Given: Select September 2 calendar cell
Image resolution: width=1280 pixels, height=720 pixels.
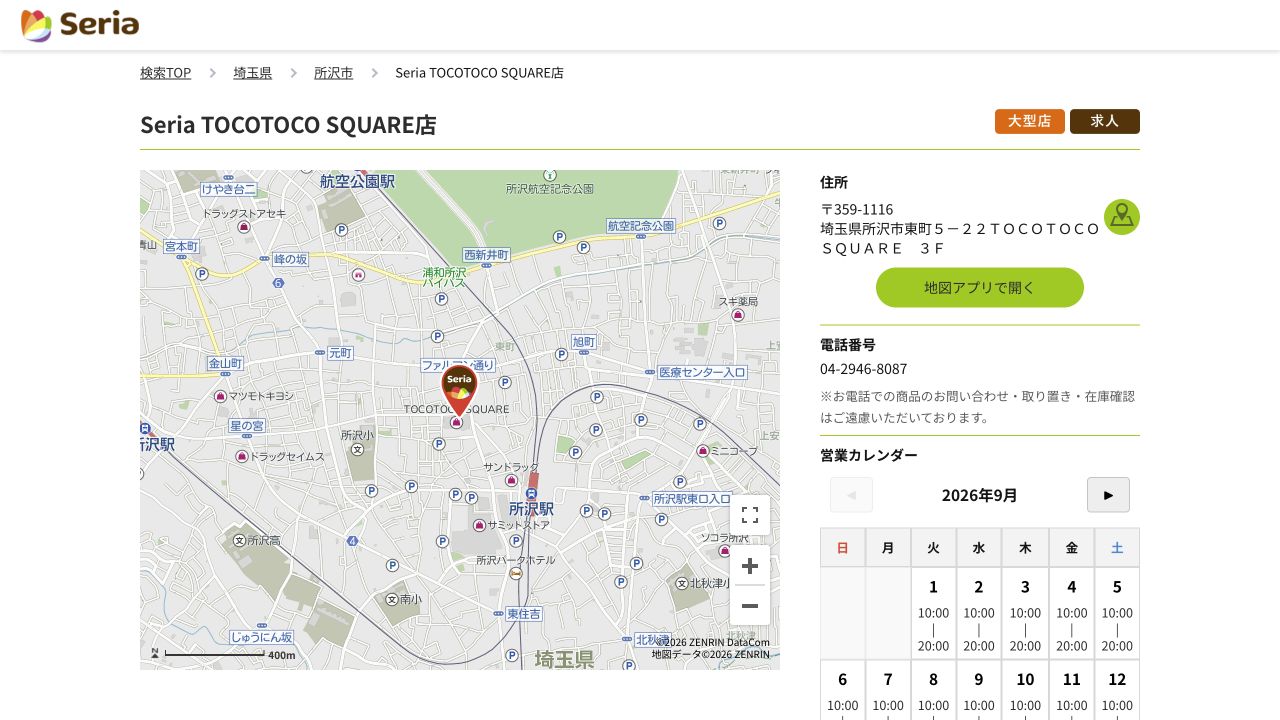Looking at the screenshot, I should point(979,613).
